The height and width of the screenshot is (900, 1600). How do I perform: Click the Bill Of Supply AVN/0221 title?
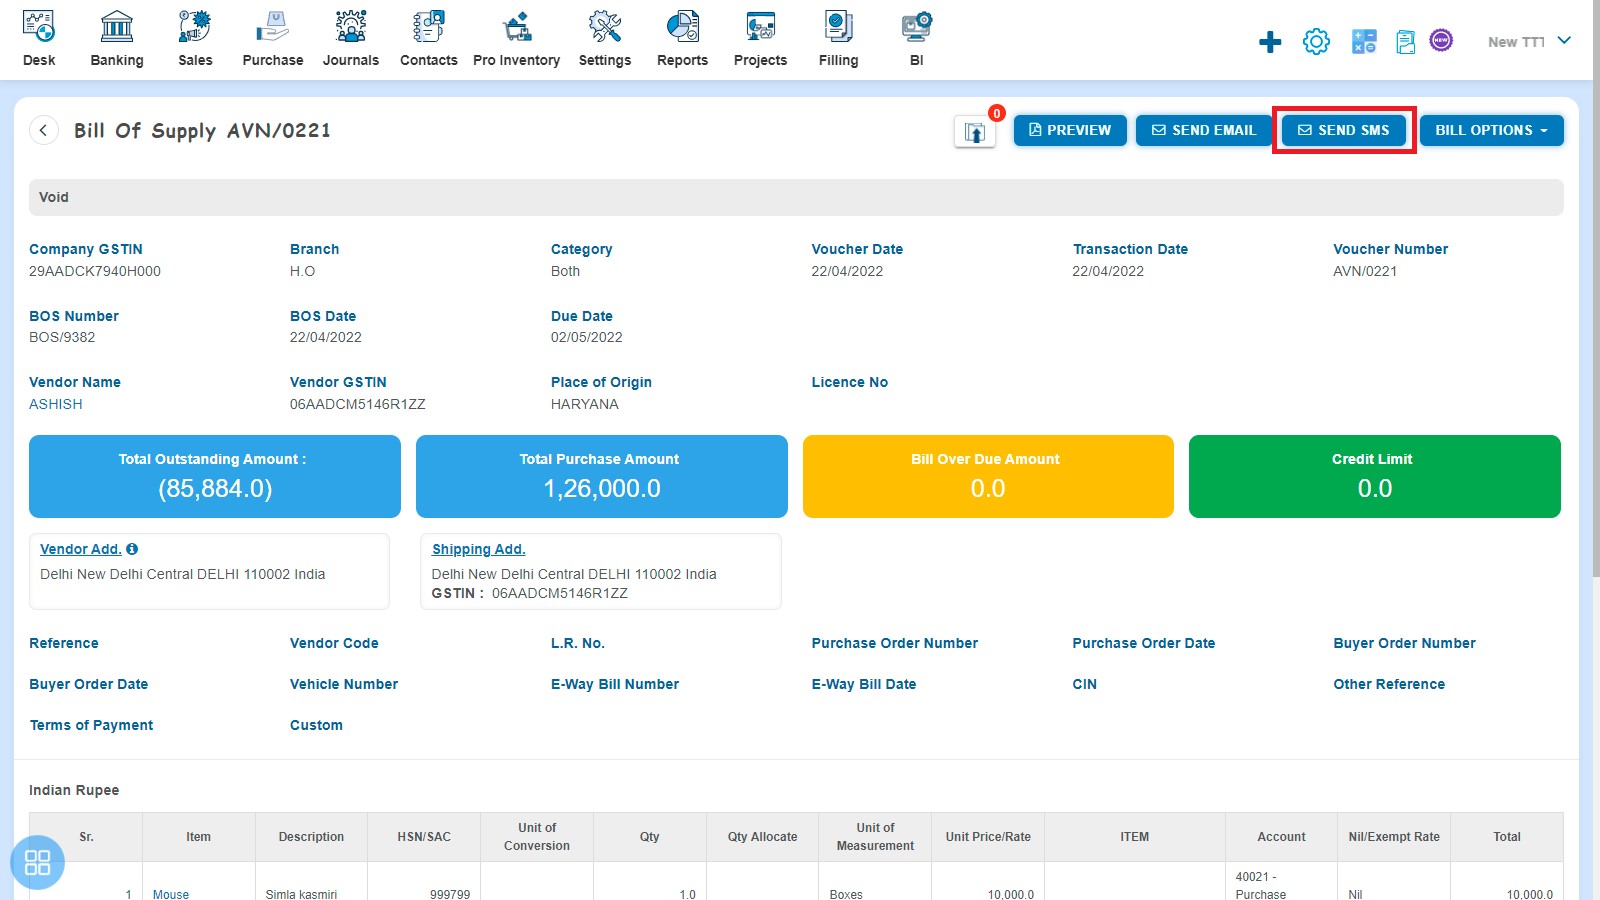point(202,131)
